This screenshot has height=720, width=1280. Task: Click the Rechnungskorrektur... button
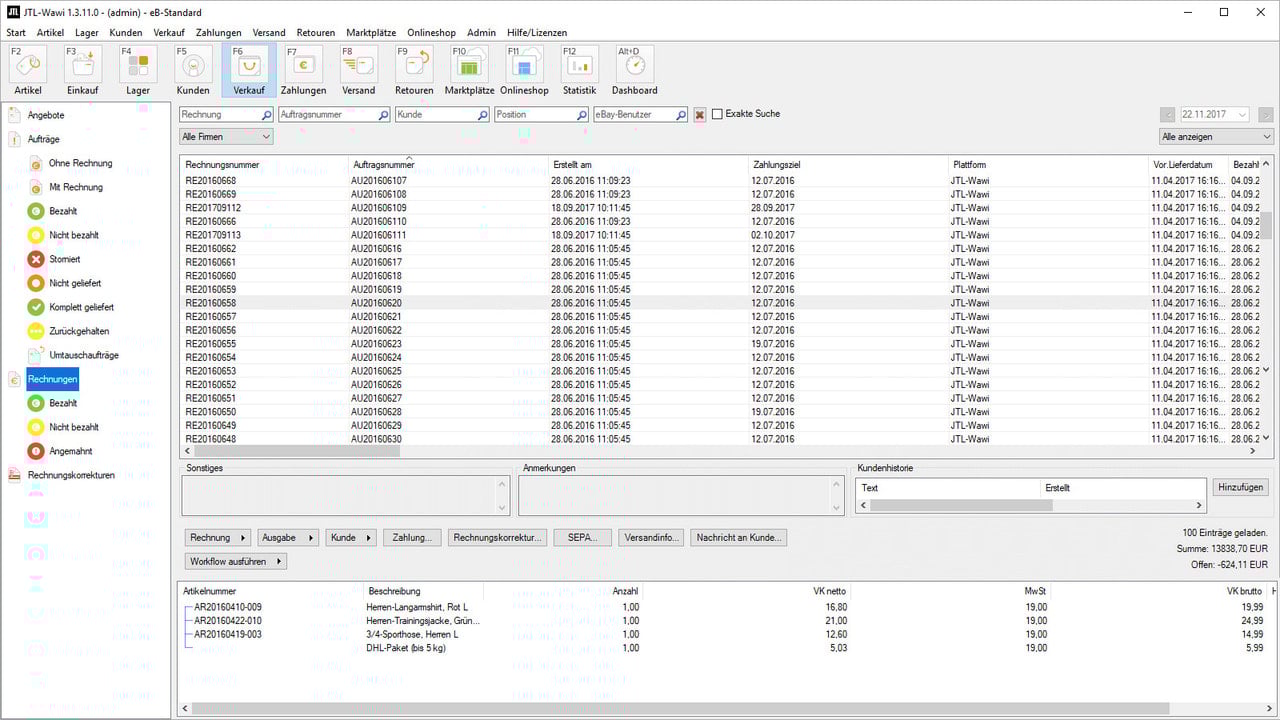(x=497, y=537)
